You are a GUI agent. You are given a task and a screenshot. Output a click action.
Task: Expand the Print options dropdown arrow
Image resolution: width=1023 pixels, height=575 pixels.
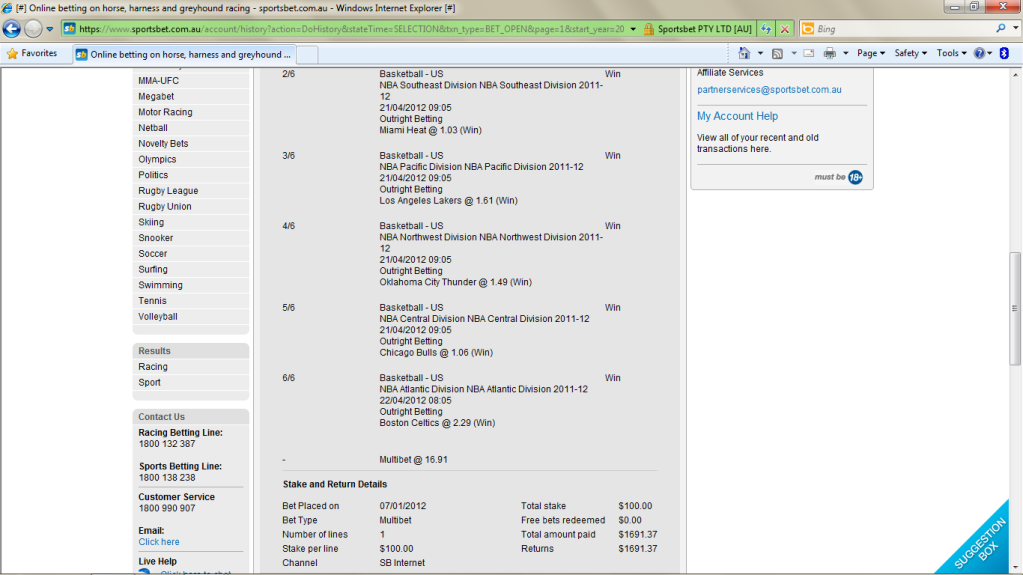coord(846,54)
